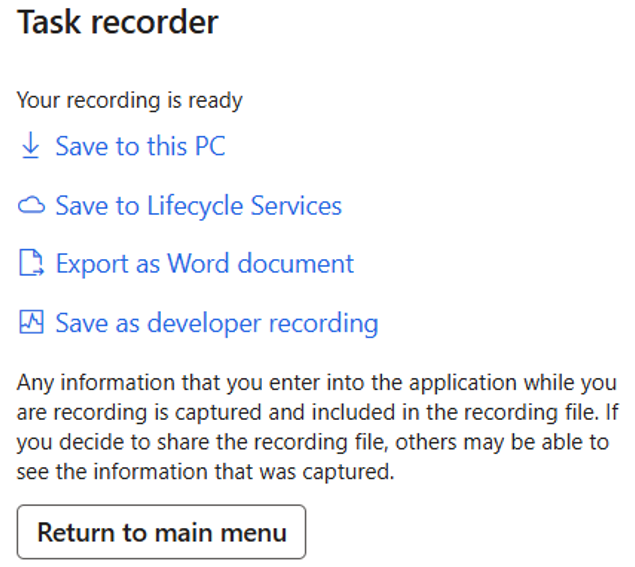This screenshot has width=635, height=567.
Task: Click the notice's last line of text
Action: [206, 472]
